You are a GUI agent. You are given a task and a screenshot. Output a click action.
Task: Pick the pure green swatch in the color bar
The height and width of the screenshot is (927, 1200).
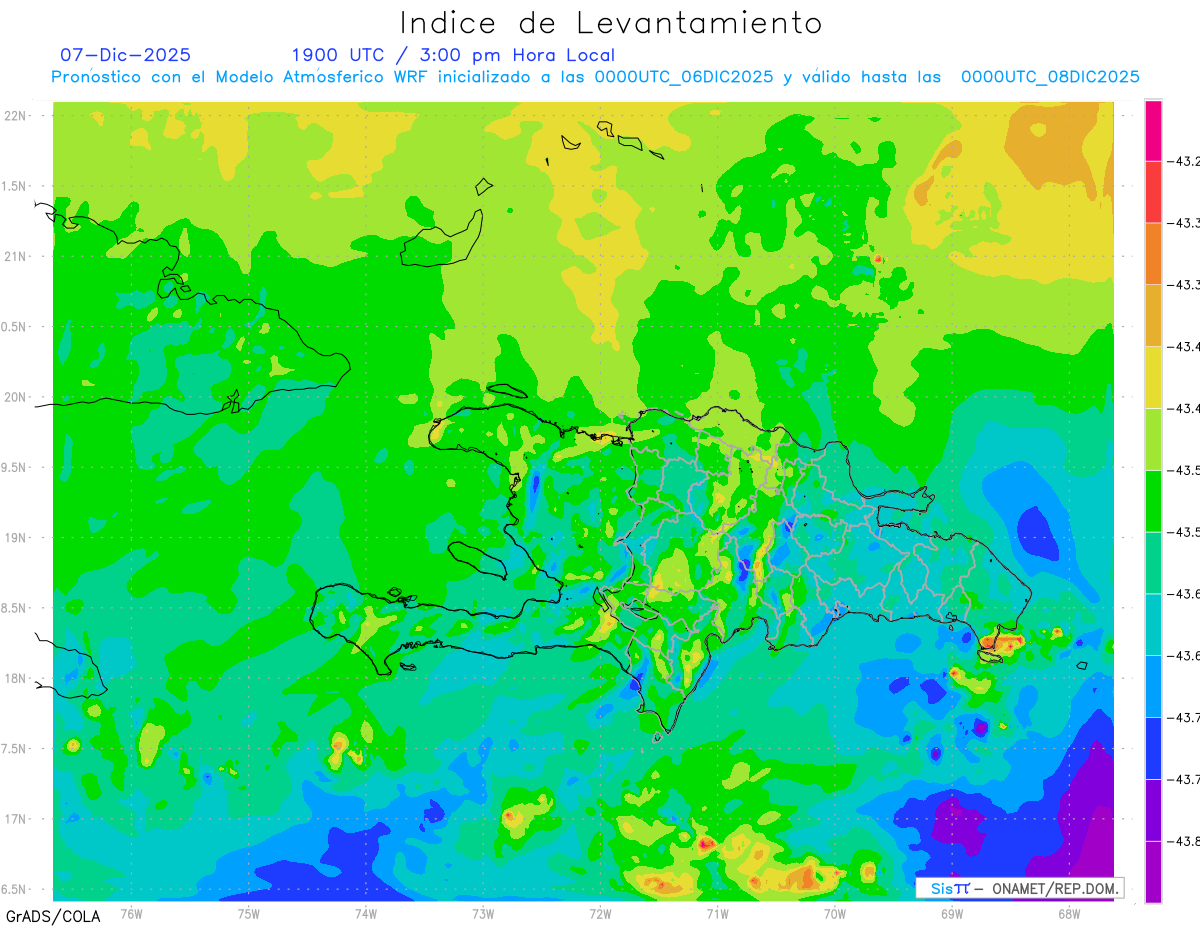pos(1153,501)
